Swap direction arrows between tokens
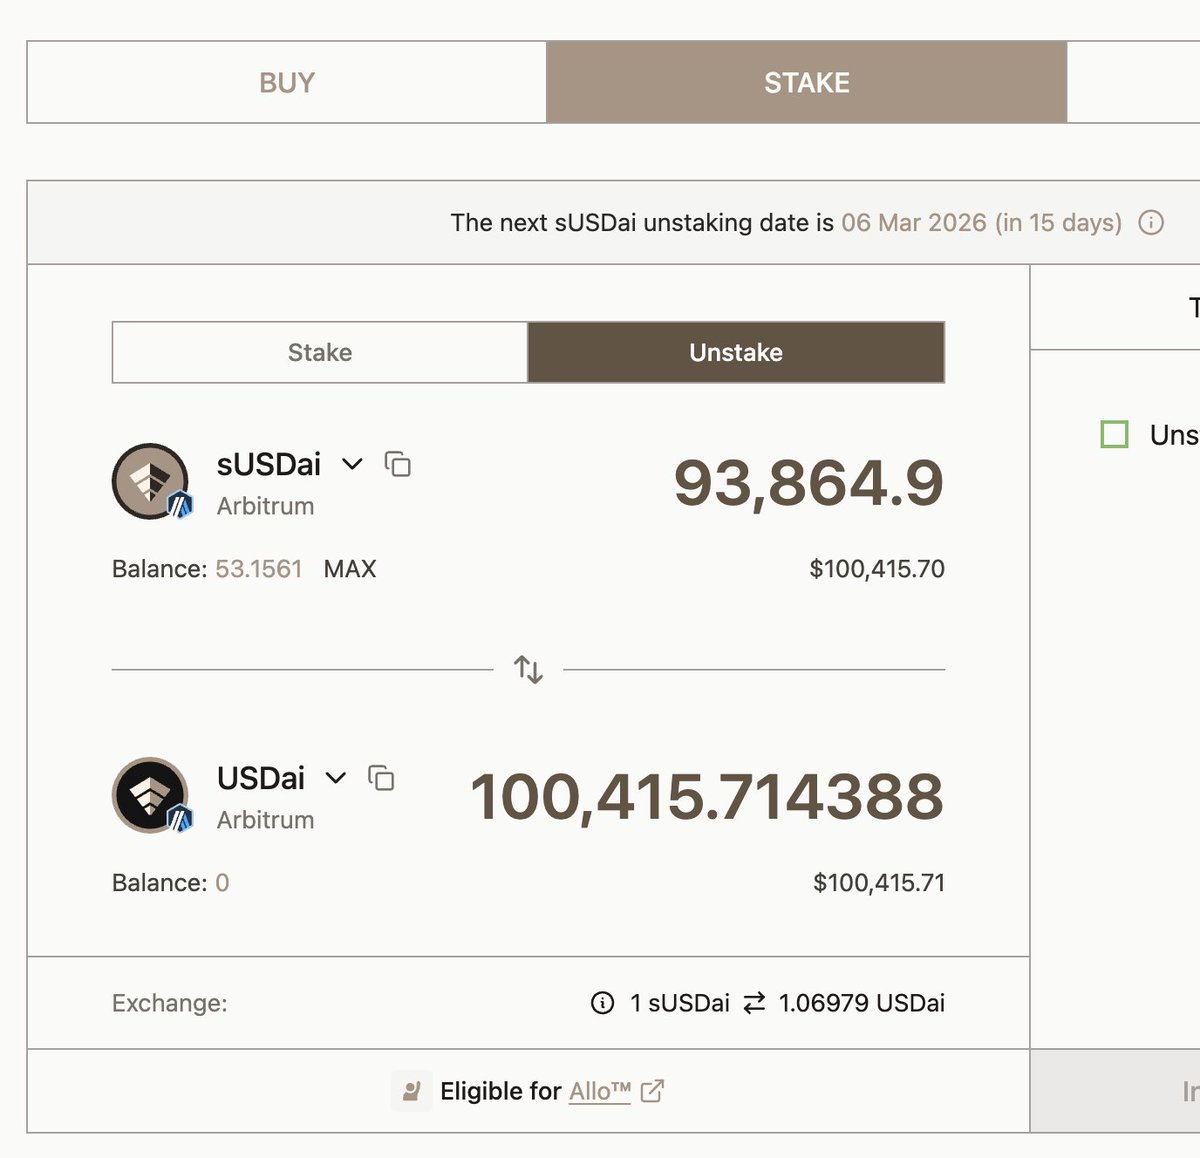Image resolution: width=1200 pixels, height=1158 pixels. [x=528, y=669]
